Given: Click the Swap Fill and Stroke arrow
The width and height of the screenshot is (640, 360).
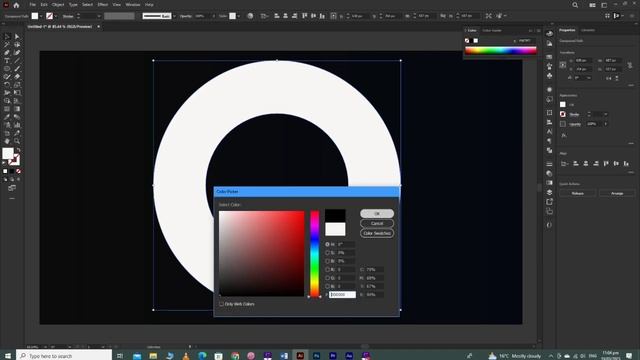Looking at the screenshot, I should (x=18, y=150).
